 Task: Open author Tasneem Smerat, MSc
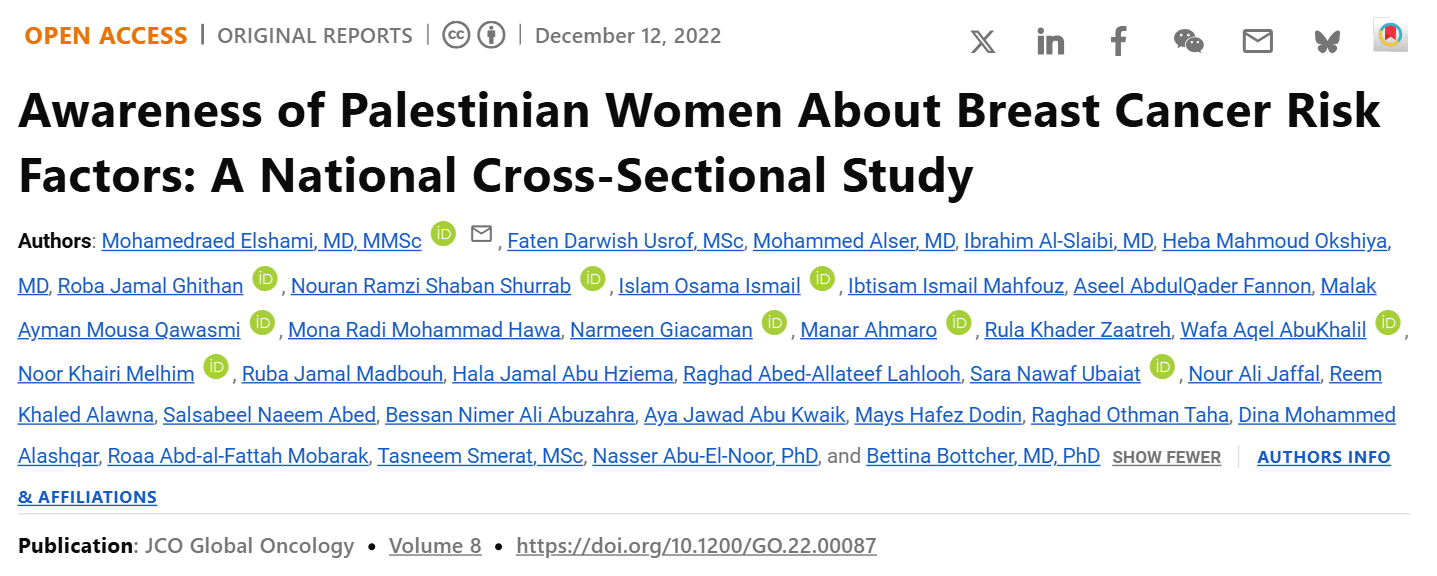point(479,456)
